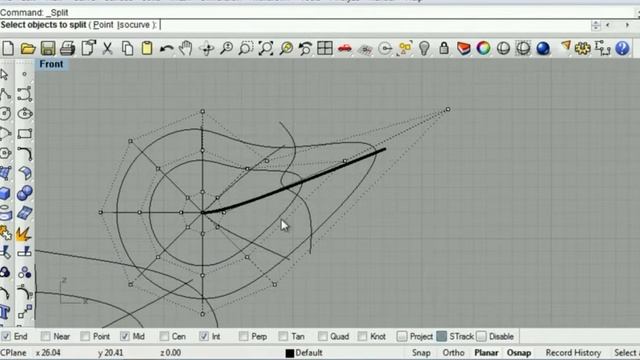Toggle Ortho in the status bar

453,353
